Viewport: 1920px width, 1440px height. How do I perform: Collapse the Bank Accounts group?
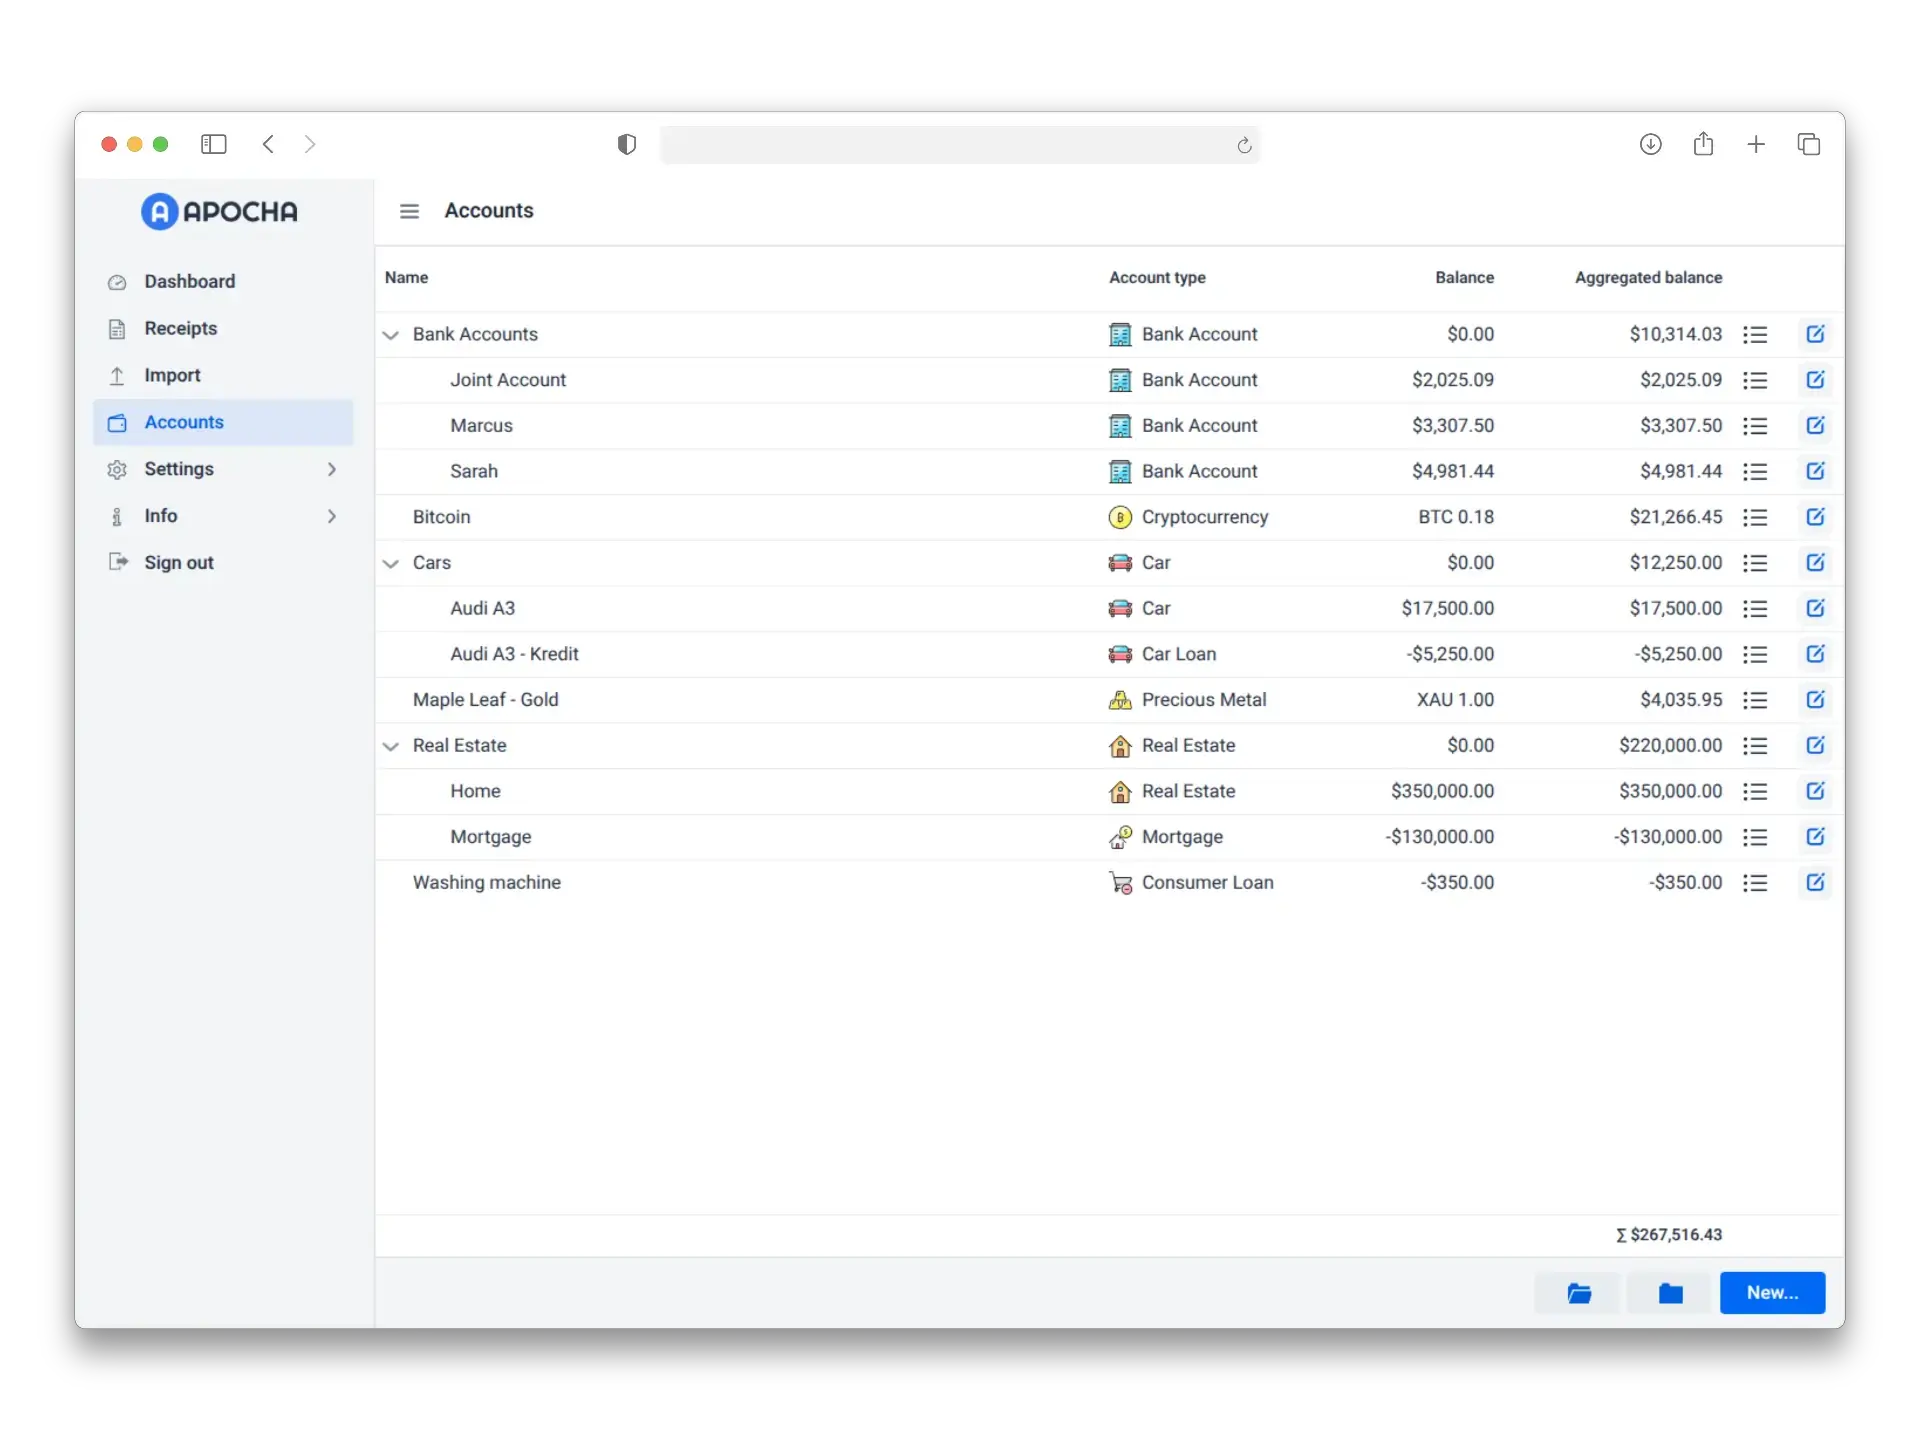pyautogui.click(x=391, y=335)
